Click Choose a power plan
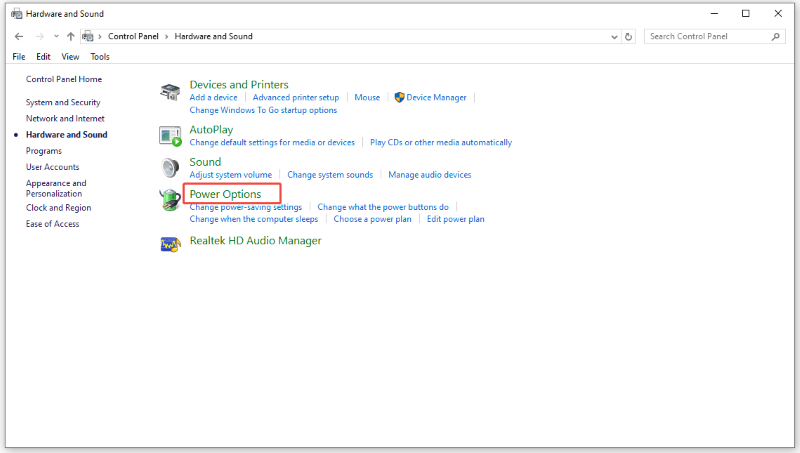 click(x=372, y=219)
